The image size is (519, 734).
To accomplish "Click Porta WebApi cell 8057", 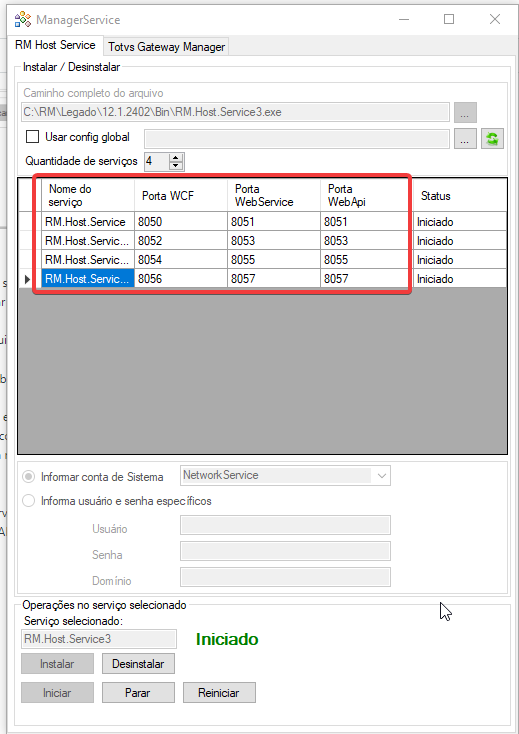I will click(367, 279).
